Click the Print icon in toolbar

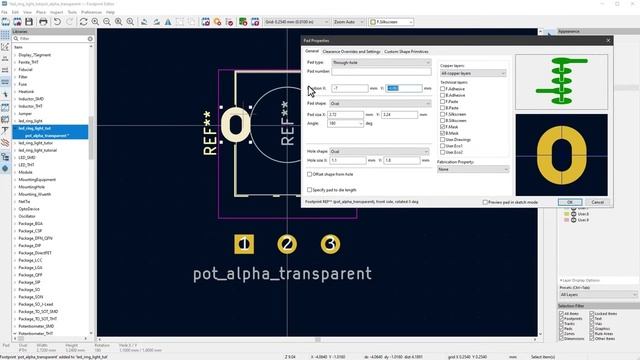pos(43,22)
